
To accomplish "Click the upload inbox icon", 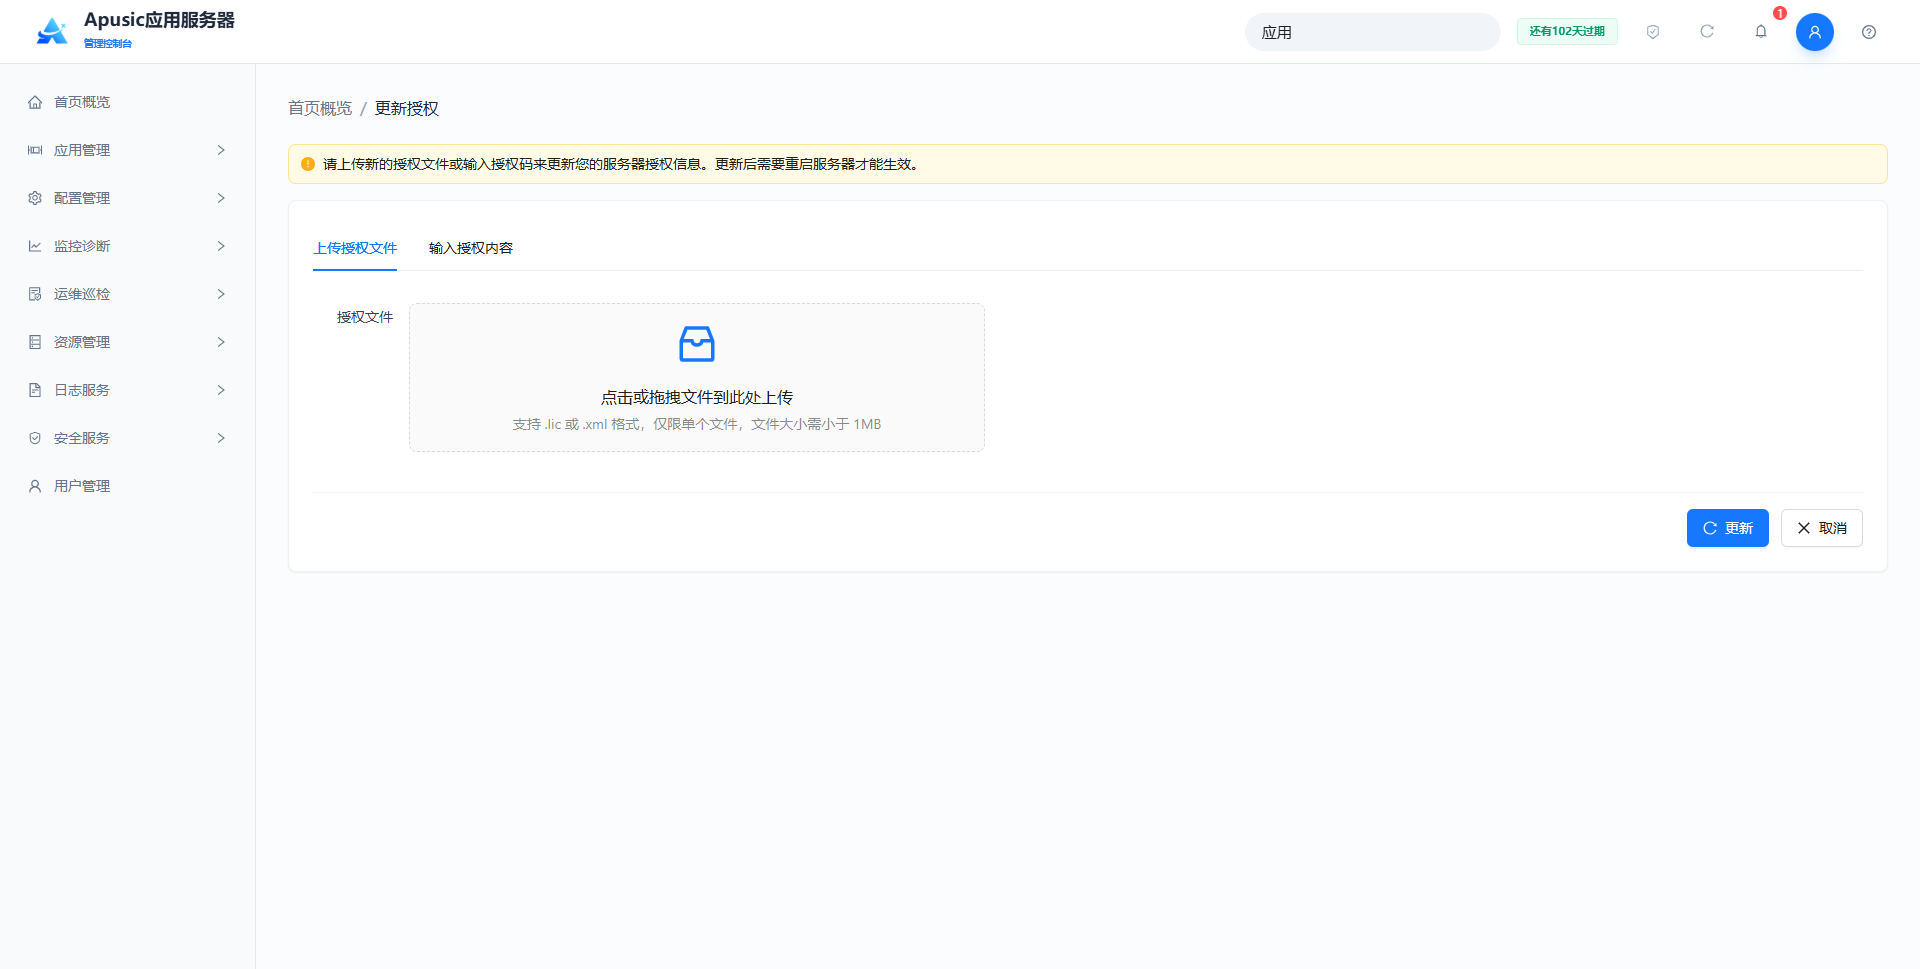I will [697, 344].
